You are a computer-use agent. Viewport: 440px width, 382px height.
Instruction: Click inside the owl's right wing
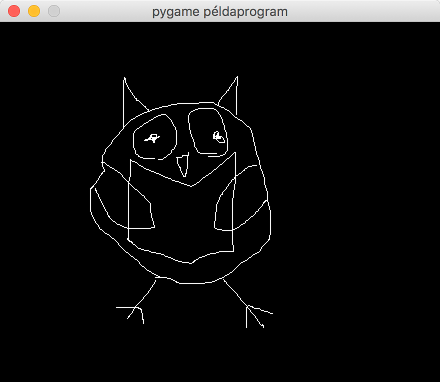pyautogui.click(x=242, y=200)
